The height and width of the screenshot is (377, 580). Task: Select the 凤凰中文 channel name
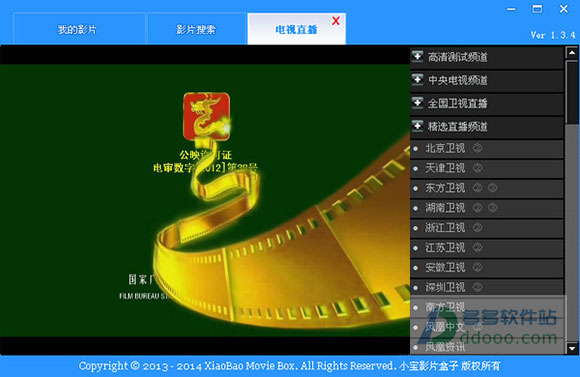445,327
